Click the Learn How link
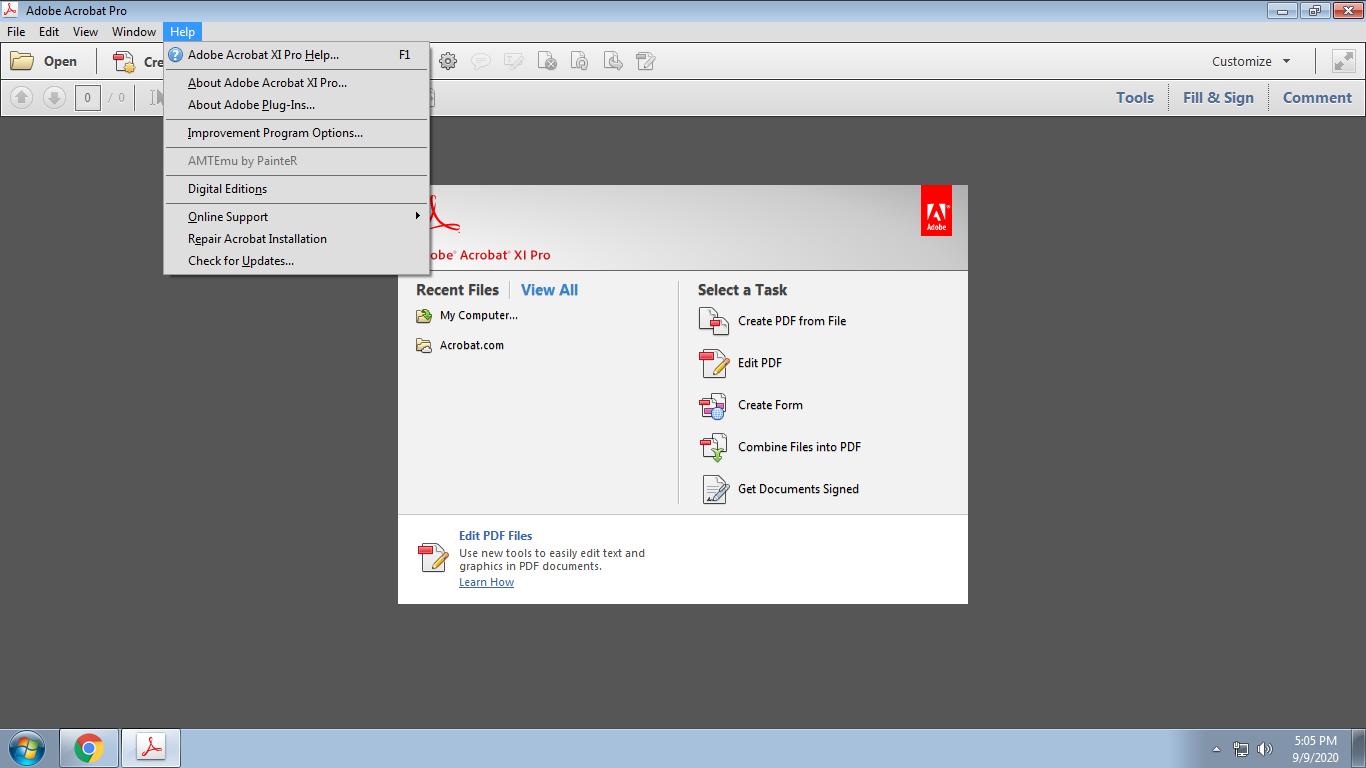Viewport: 1366px width, 768px height. pyautogui.click(x=486, y=581)
